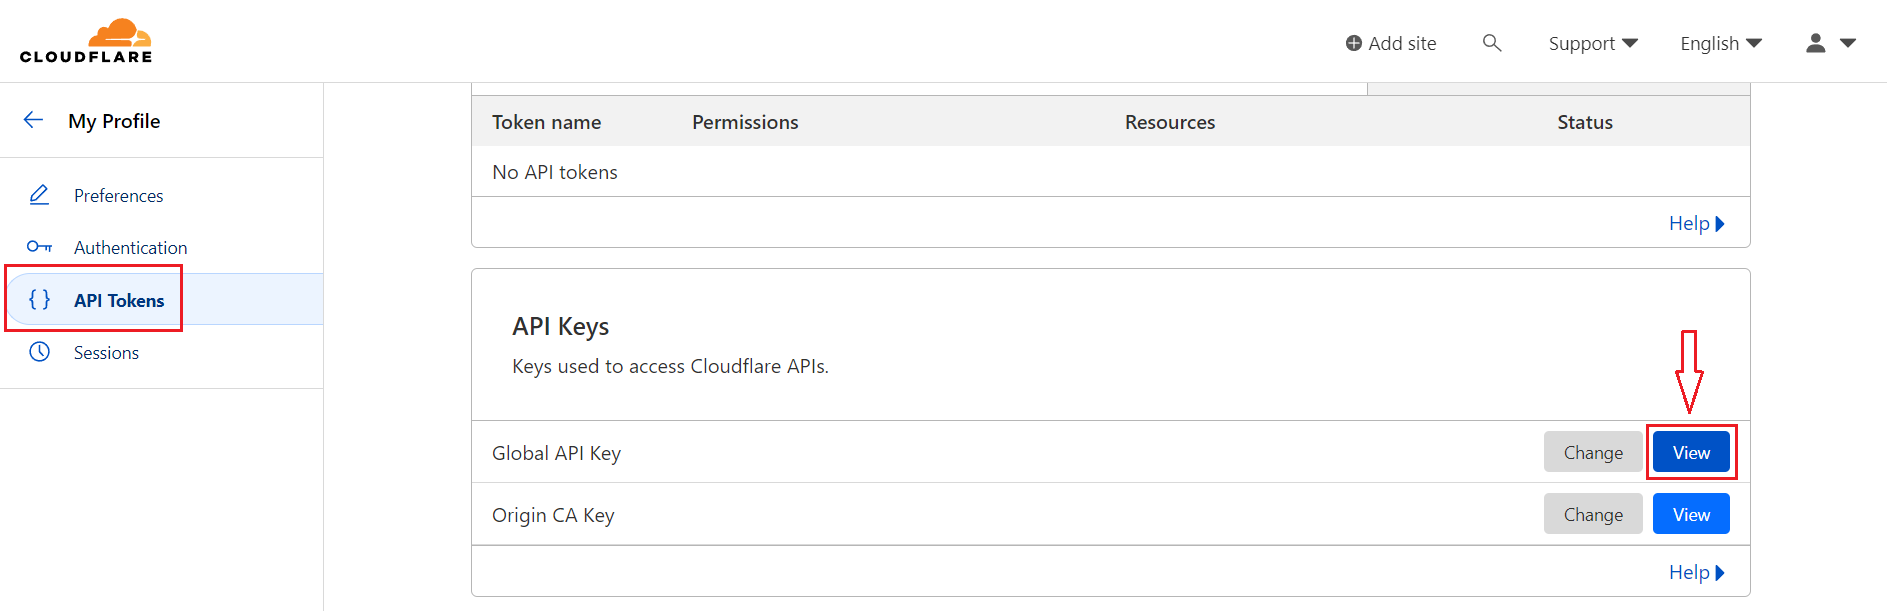Open the Preferences section
Viewport: 1887px width, 611px height.
click(x=118, y=195)
